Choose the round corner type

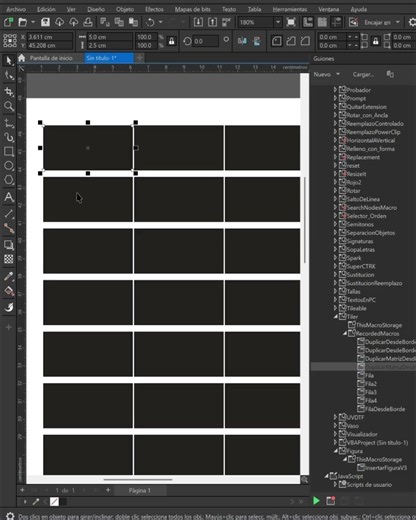pyautogui.click(x=277, y=41)
